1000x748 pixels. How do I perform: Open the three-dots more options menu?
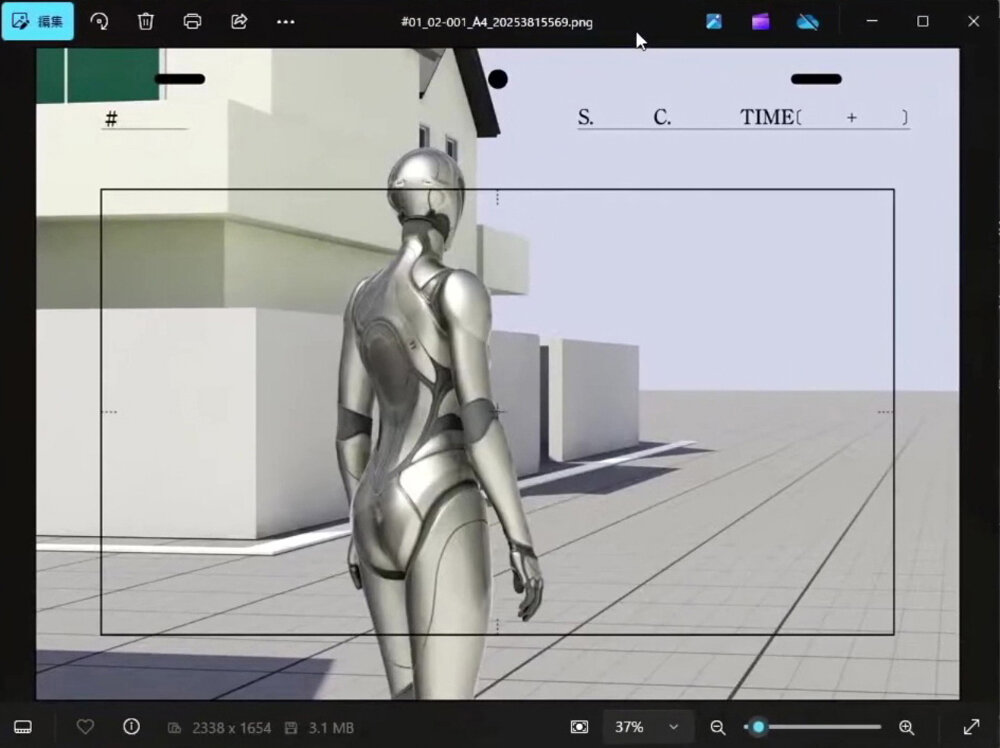[286, 21]
